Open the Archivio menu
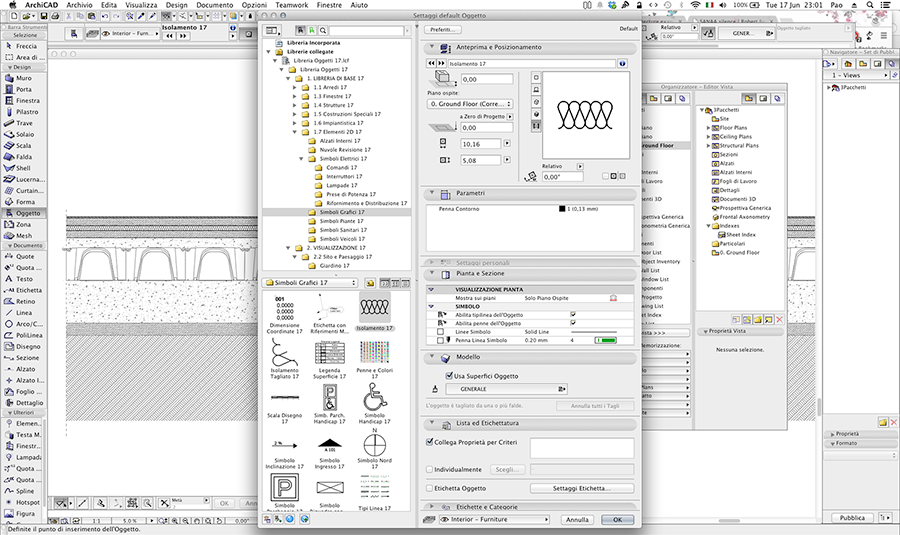The width and height of the screenshot is (900, 535). click(x=79, y=5)
